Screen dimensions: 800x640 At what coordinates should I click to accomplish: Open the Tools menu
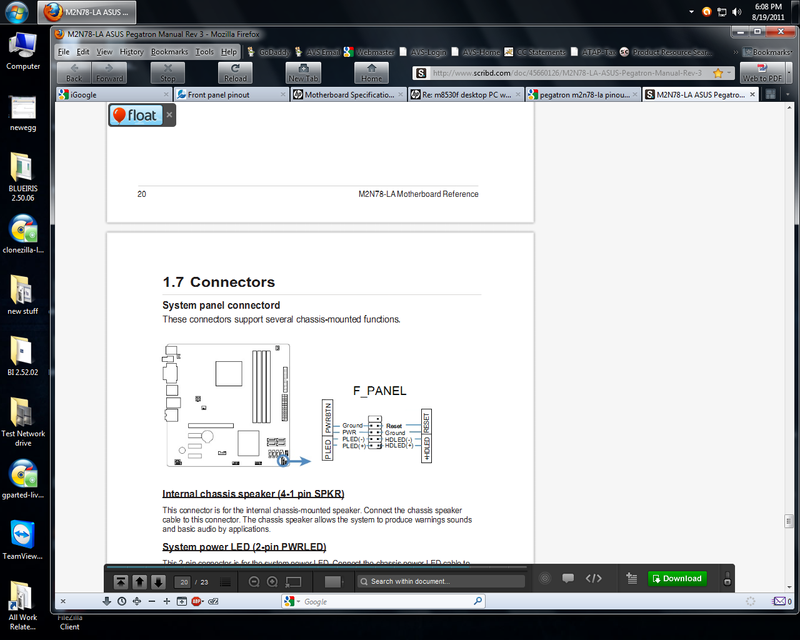[x=205, y=52]
